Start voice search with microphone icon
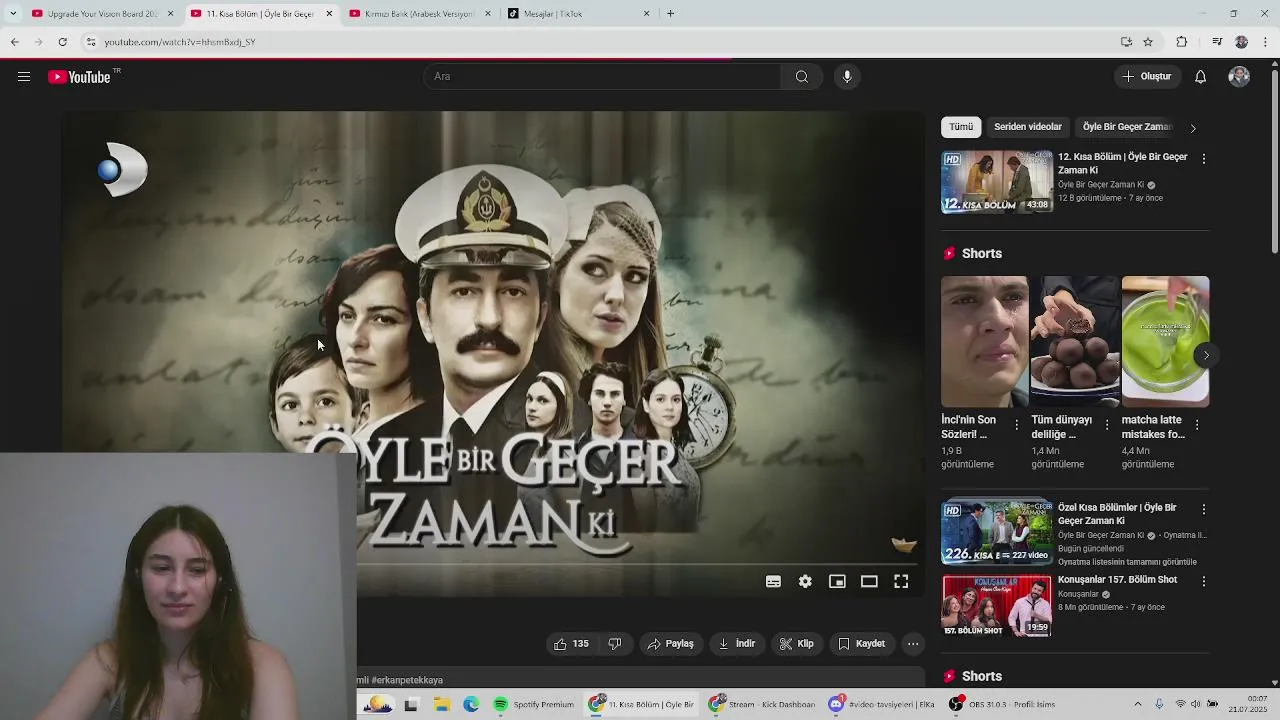 847,77
